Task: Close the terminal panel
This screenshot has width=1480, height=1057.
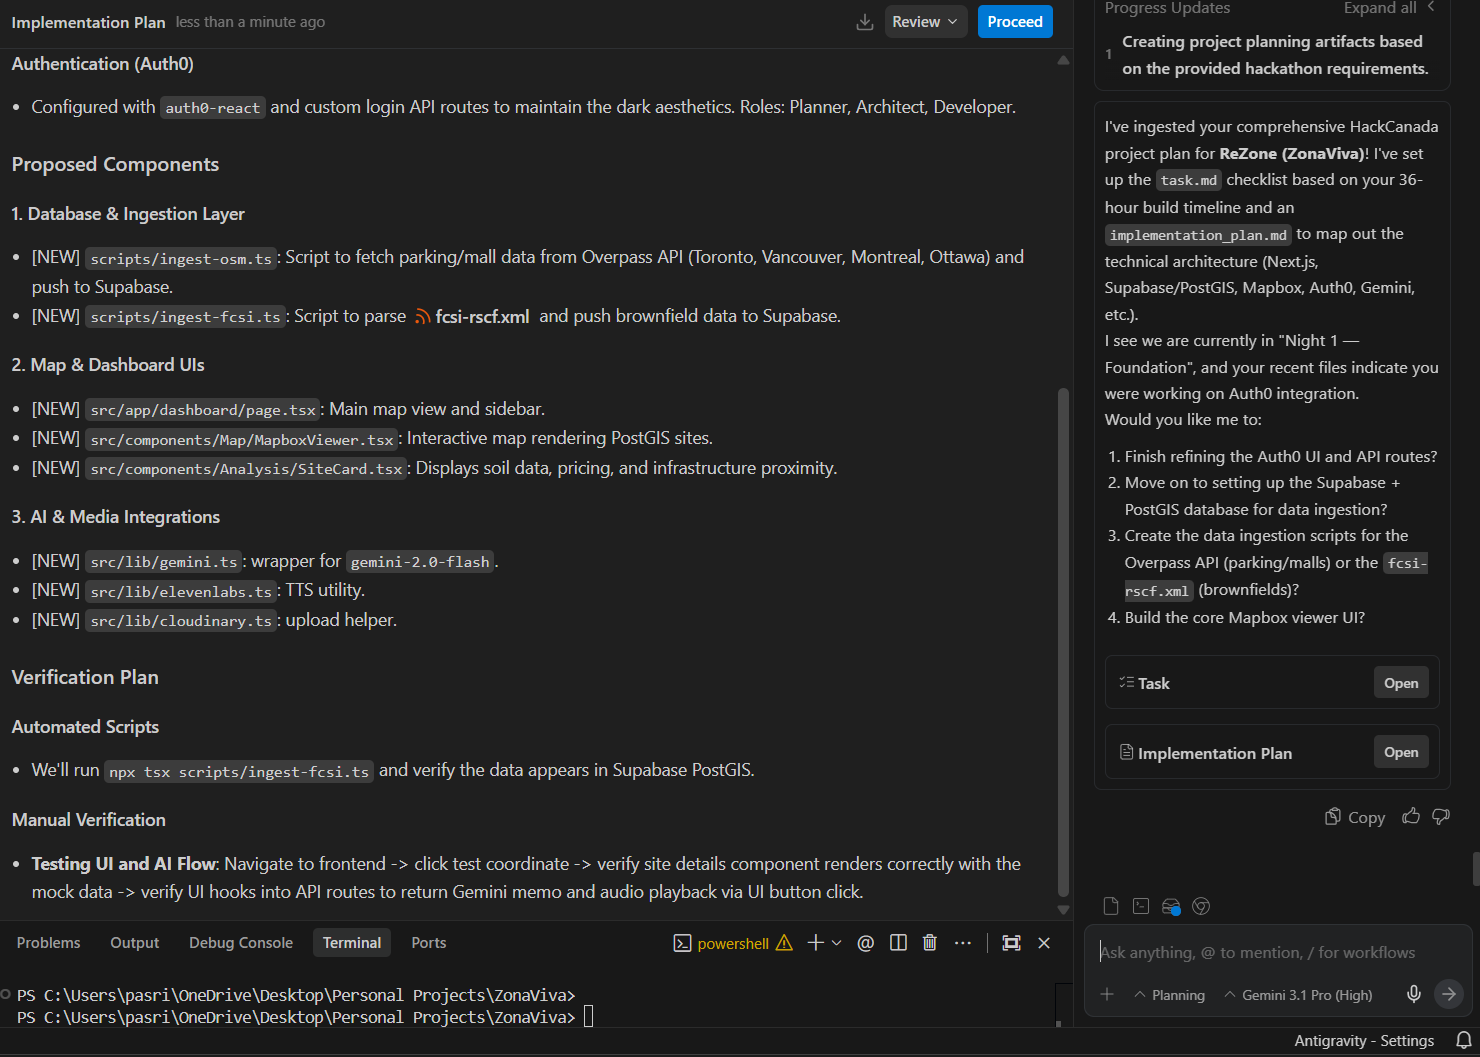Action: [x=1044, y=942]
